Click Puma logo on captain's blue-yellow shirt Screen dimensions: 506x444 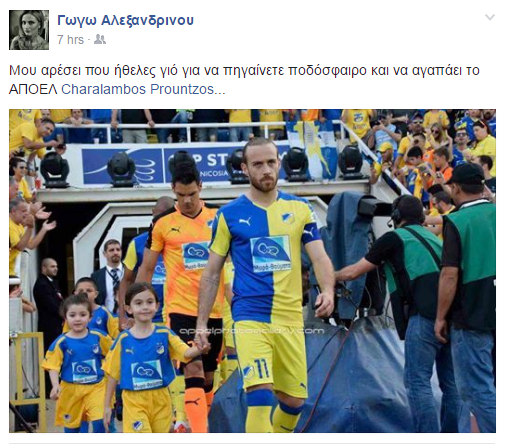click(x=245, y=221)
